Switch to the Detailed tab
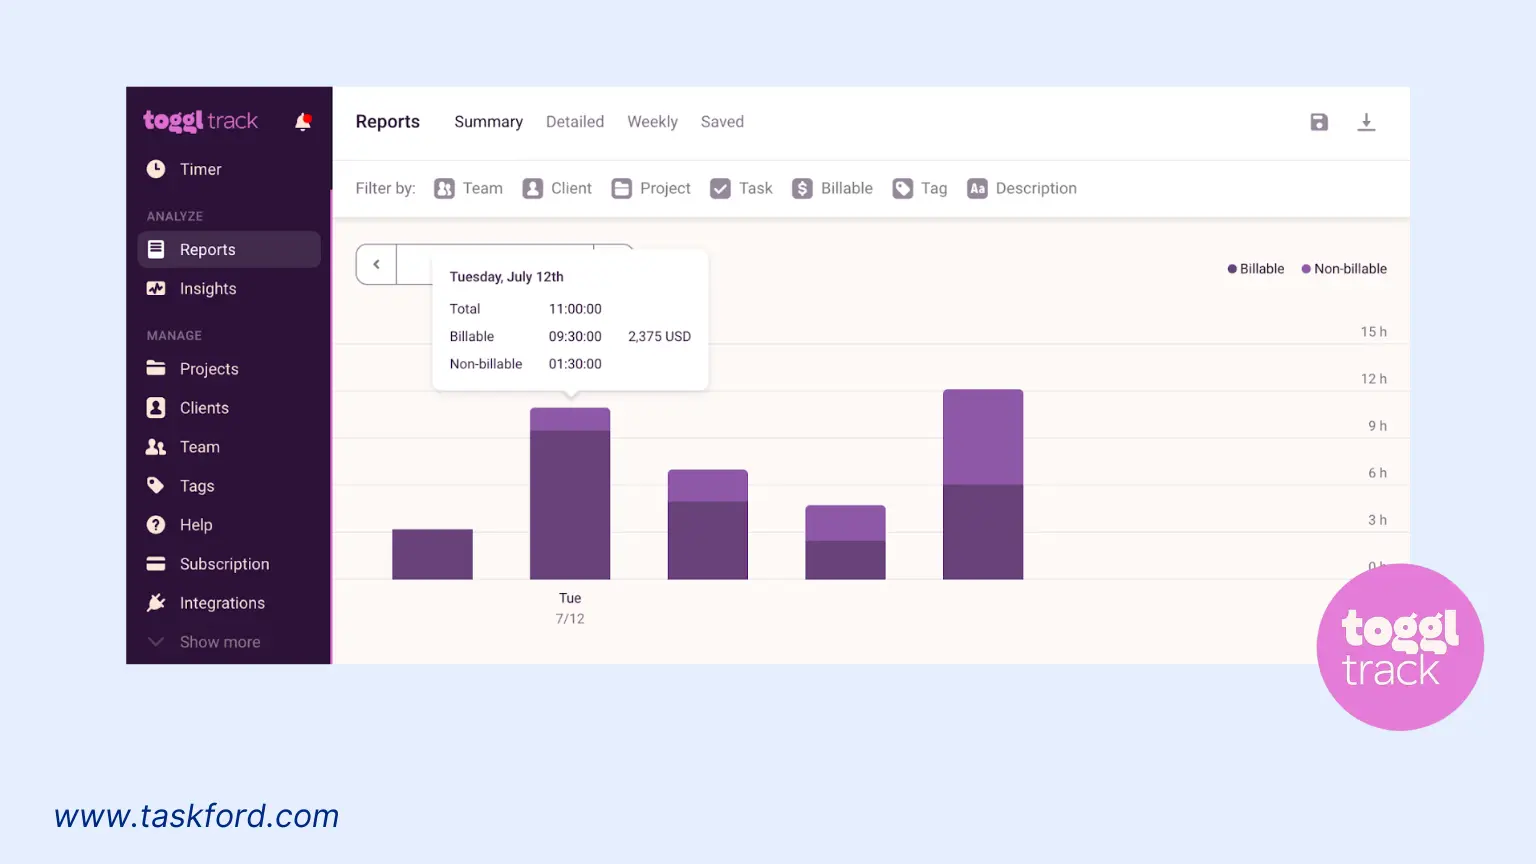 (575, 121)
